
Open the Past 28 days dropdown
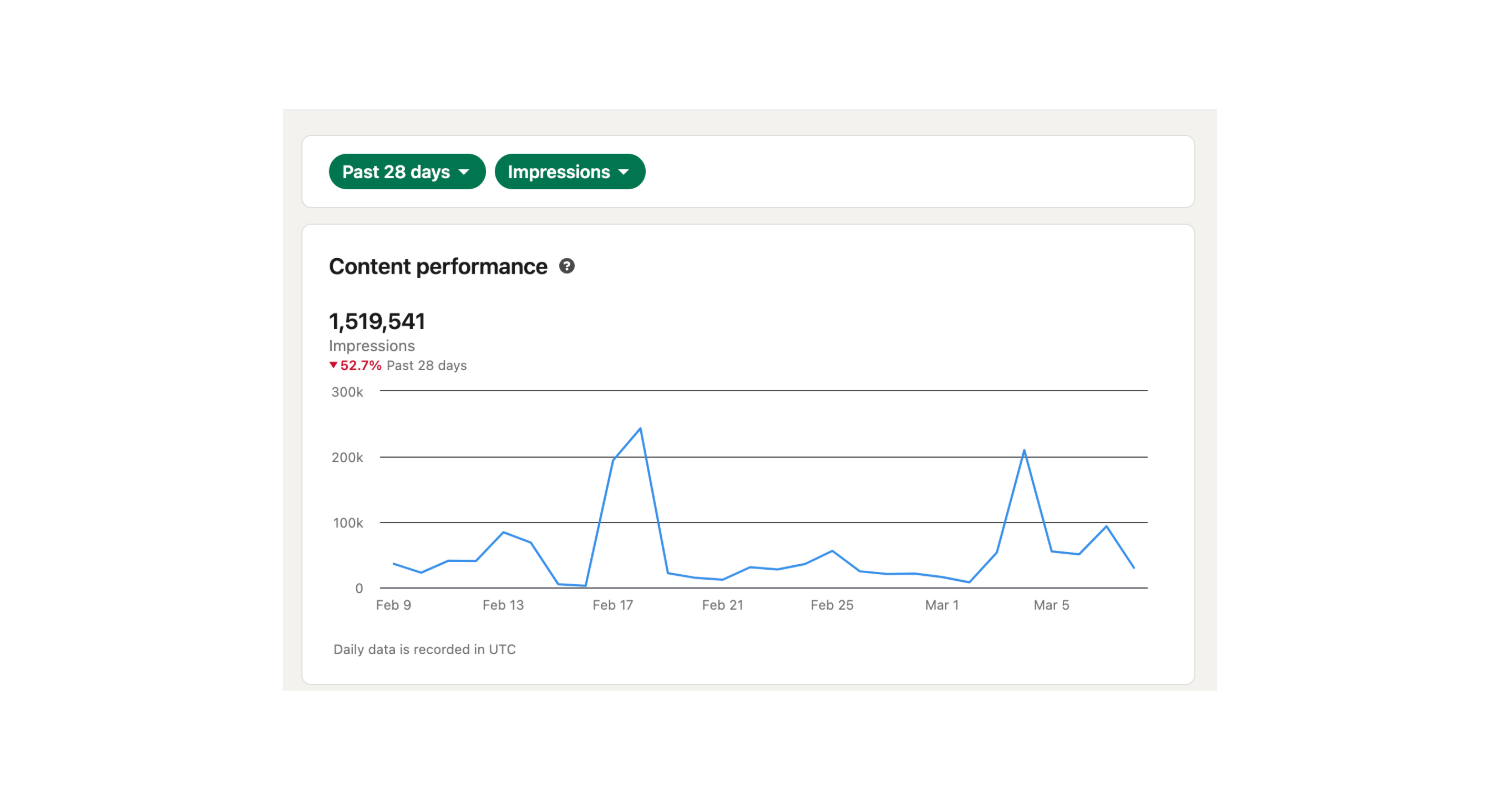[x=406, y=172]
